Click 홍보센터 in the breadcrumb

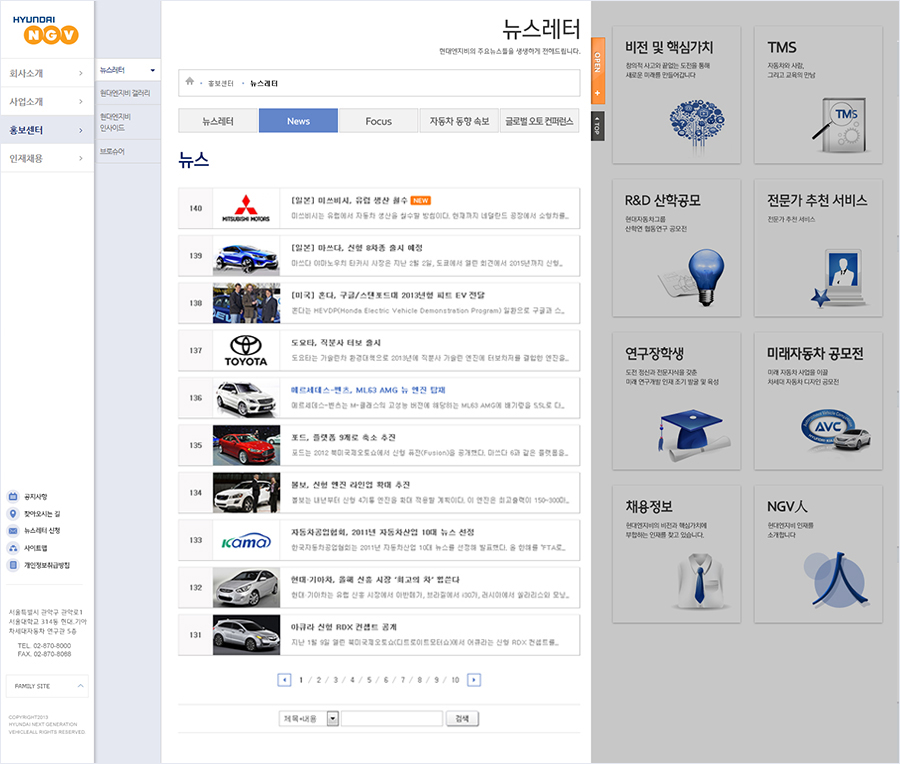(220, 84)
